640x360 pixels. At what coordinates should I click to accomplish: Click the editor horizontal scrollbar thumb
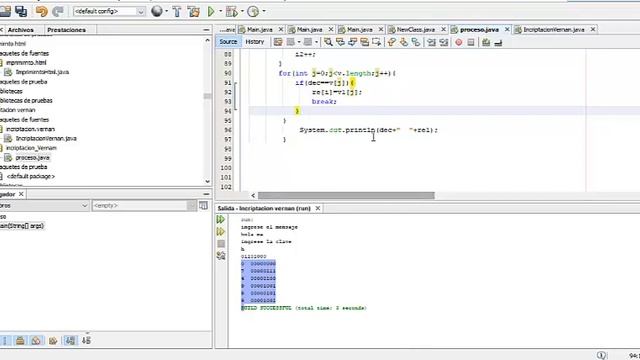(346, 196)
